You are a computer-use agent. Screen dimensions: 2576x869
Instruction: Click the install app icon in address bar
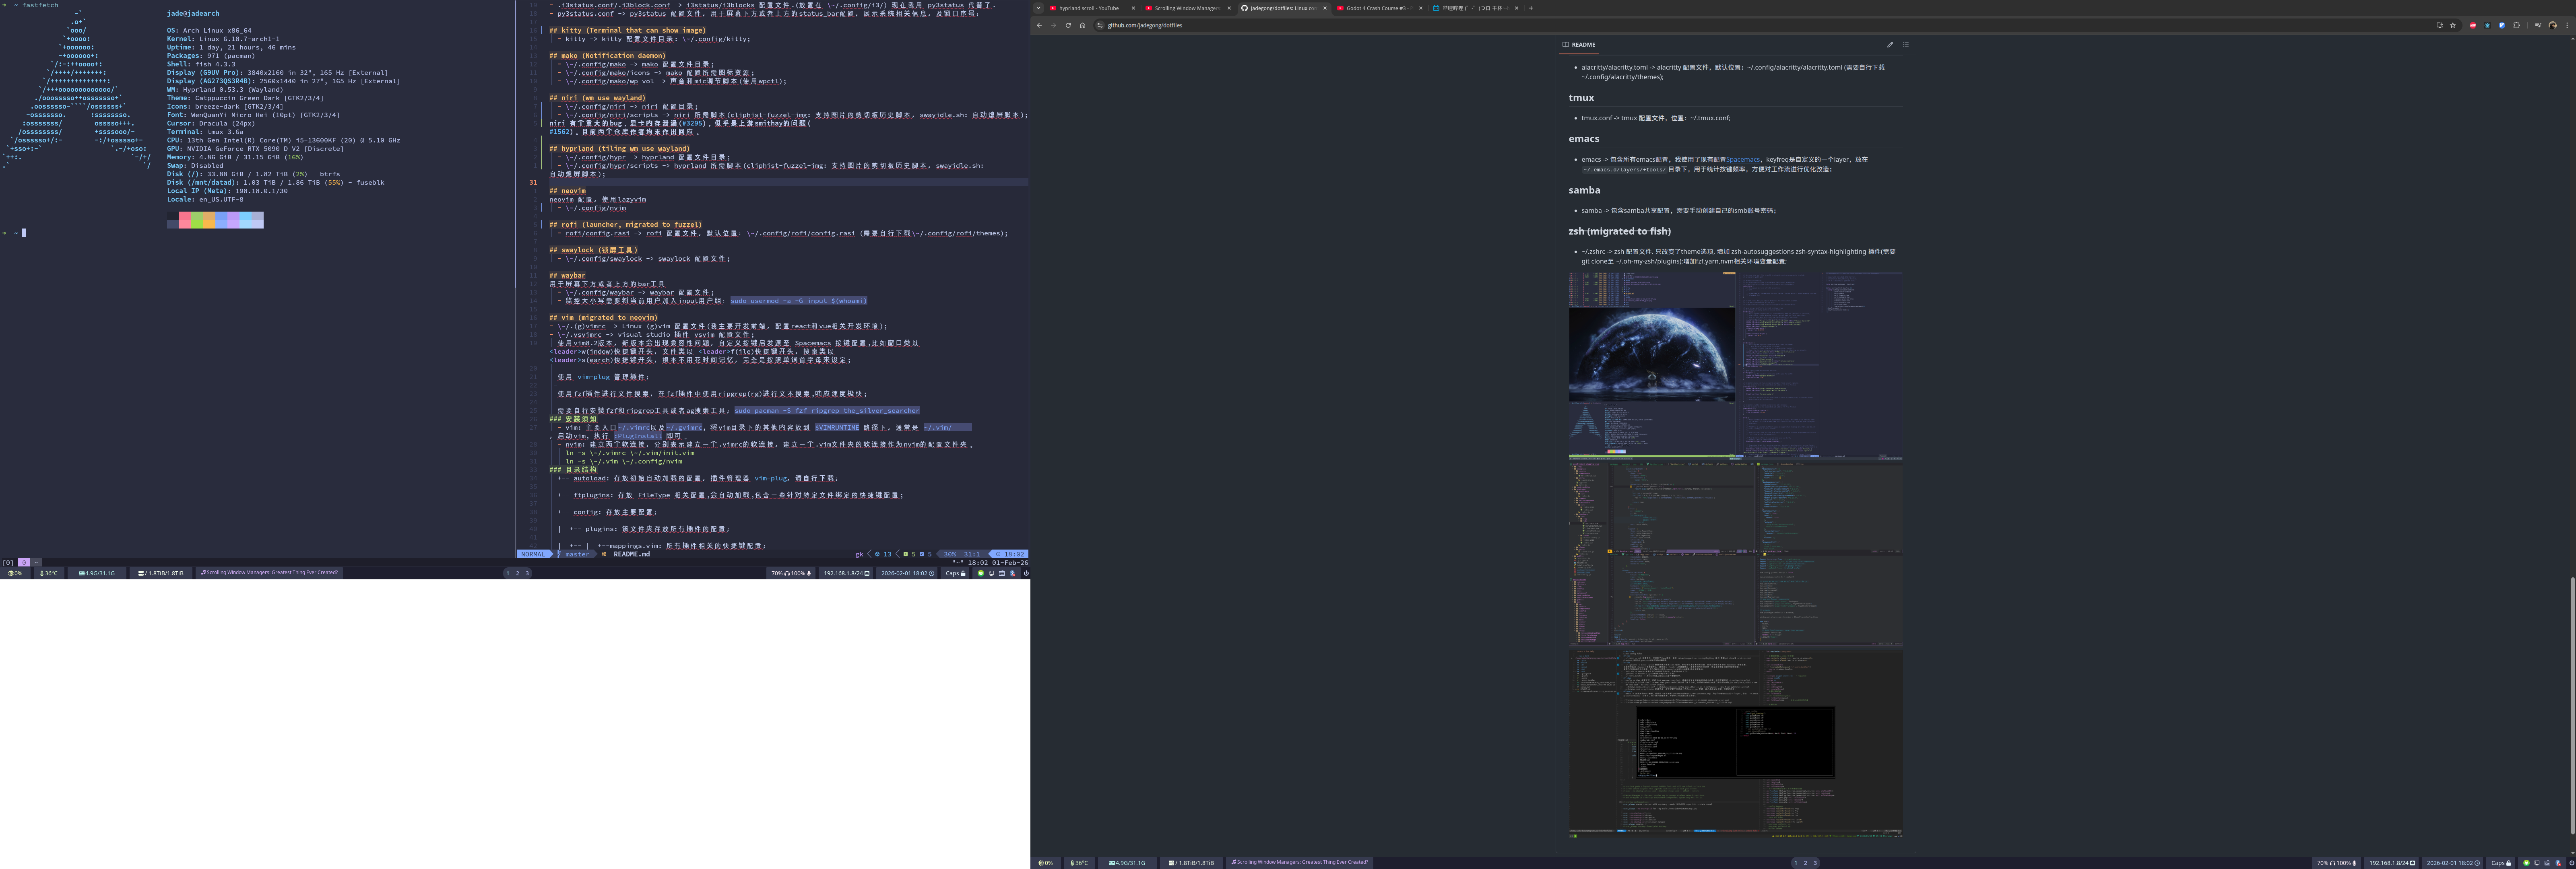2440,25
